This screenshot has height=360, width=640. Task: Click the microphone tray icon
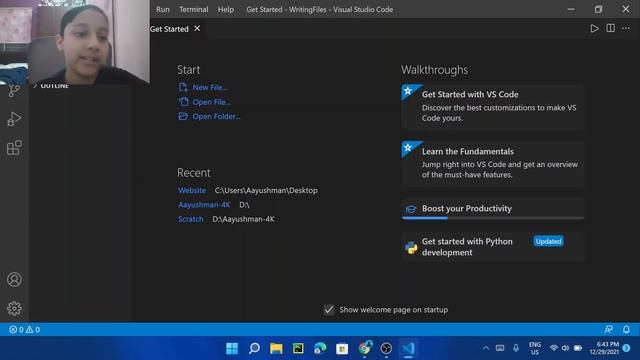[516, 348]
